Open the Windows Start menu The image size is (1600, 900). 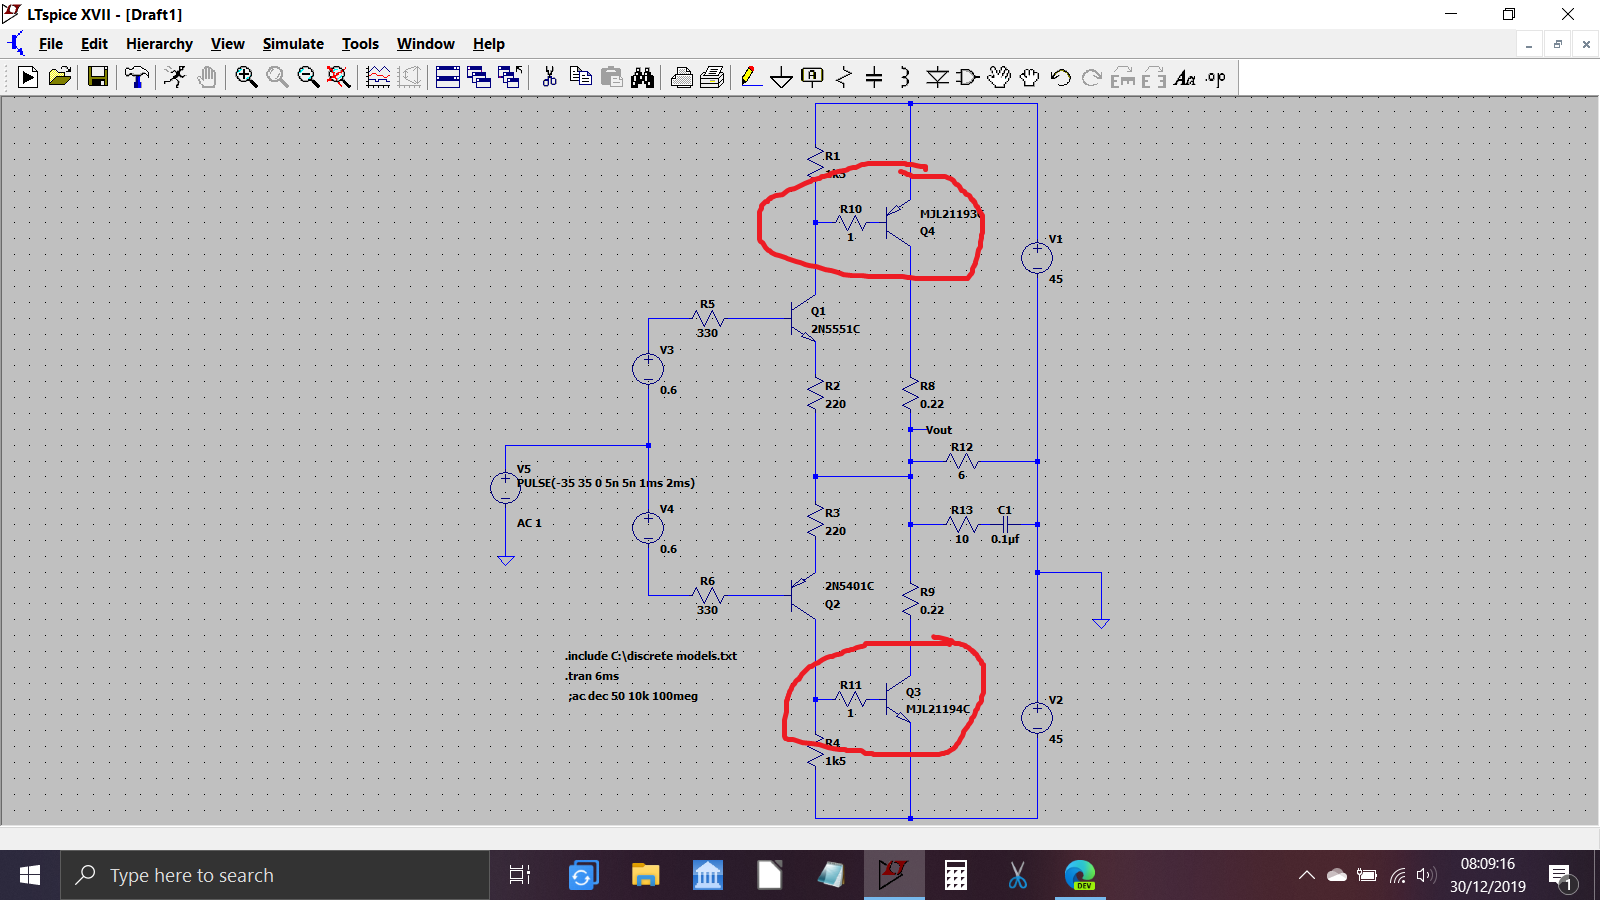click(30, 875)
